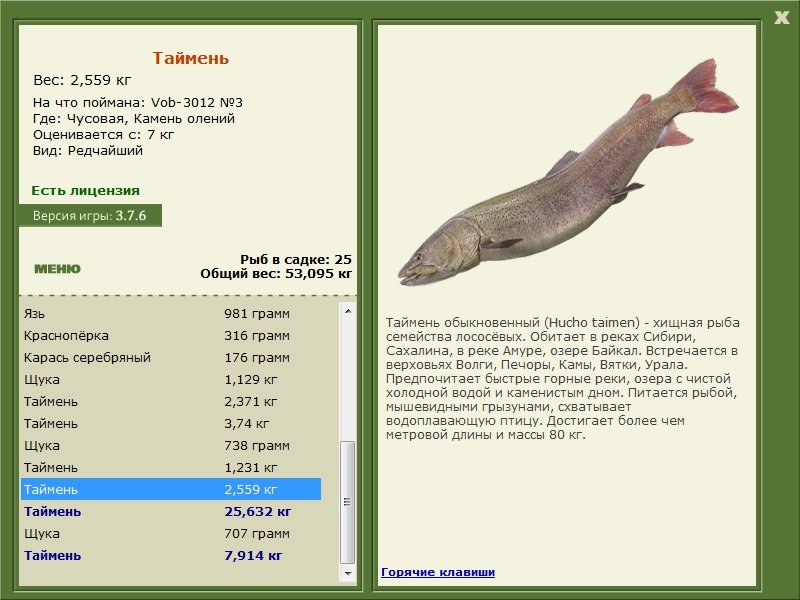Click the taimen fish picture
The image size is (800, 600).
(x=567, y=173)
